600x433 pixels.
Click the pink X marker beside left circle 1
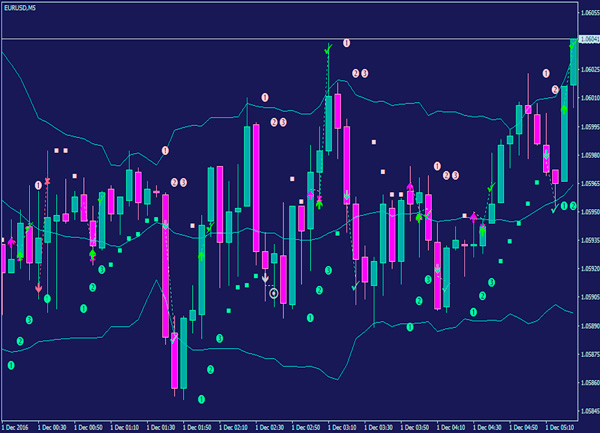[48, 181]
